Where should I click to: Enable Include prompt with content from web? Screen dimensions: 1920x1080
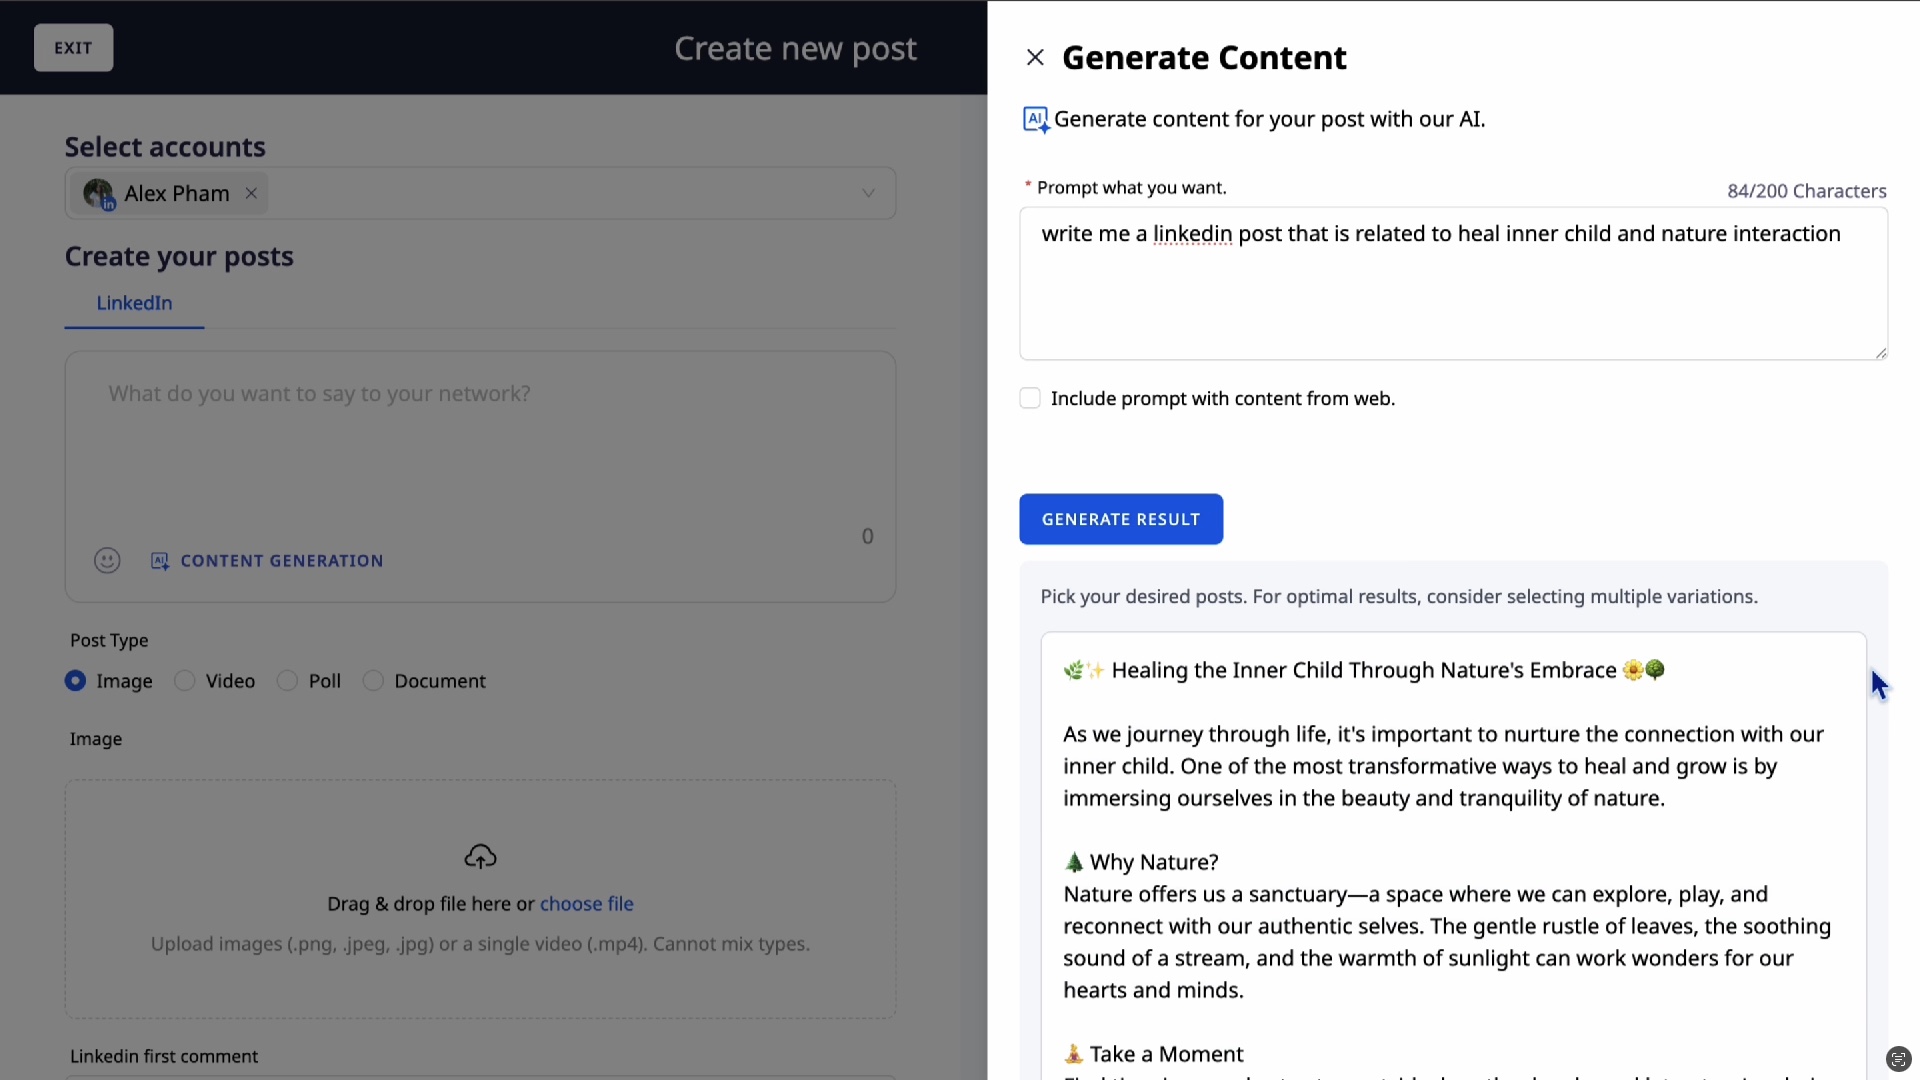pos(1030,399)
